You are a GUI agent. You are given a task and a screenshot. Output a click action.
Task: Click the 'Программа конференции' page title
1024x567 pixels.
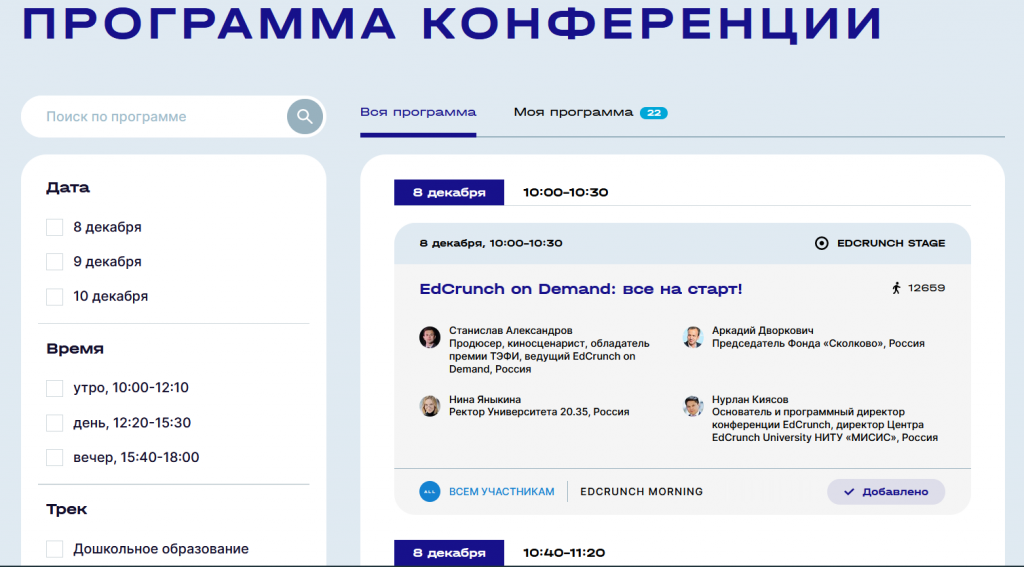[452, 24]
